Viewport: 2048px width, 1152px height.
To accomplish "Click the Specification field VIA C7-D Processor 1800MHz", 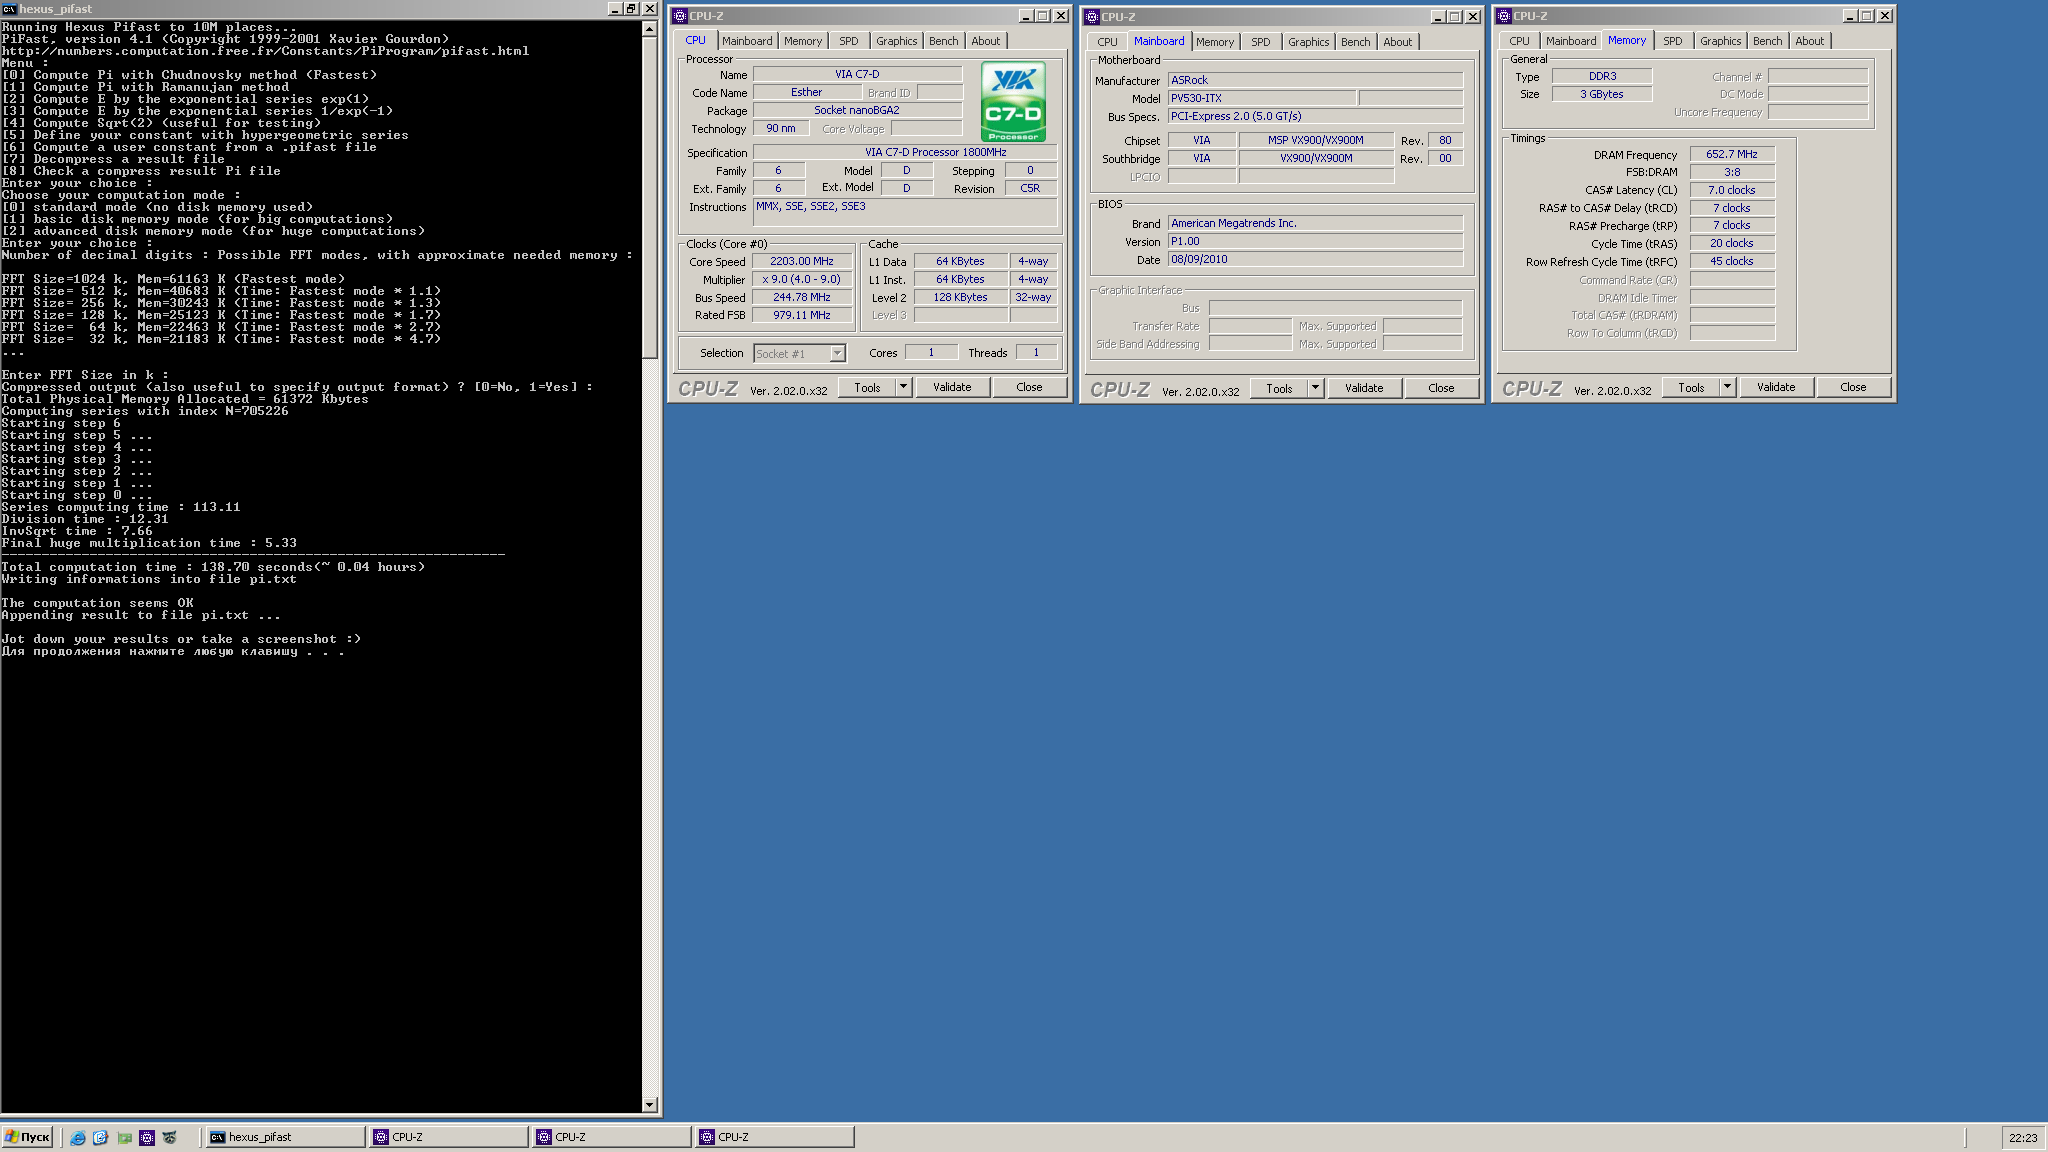I will (905, 152).
